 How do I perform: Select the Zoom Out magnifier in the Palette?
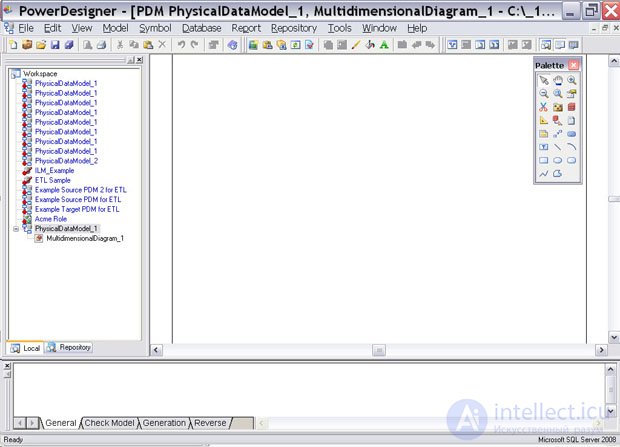click(x=544, y=94)
